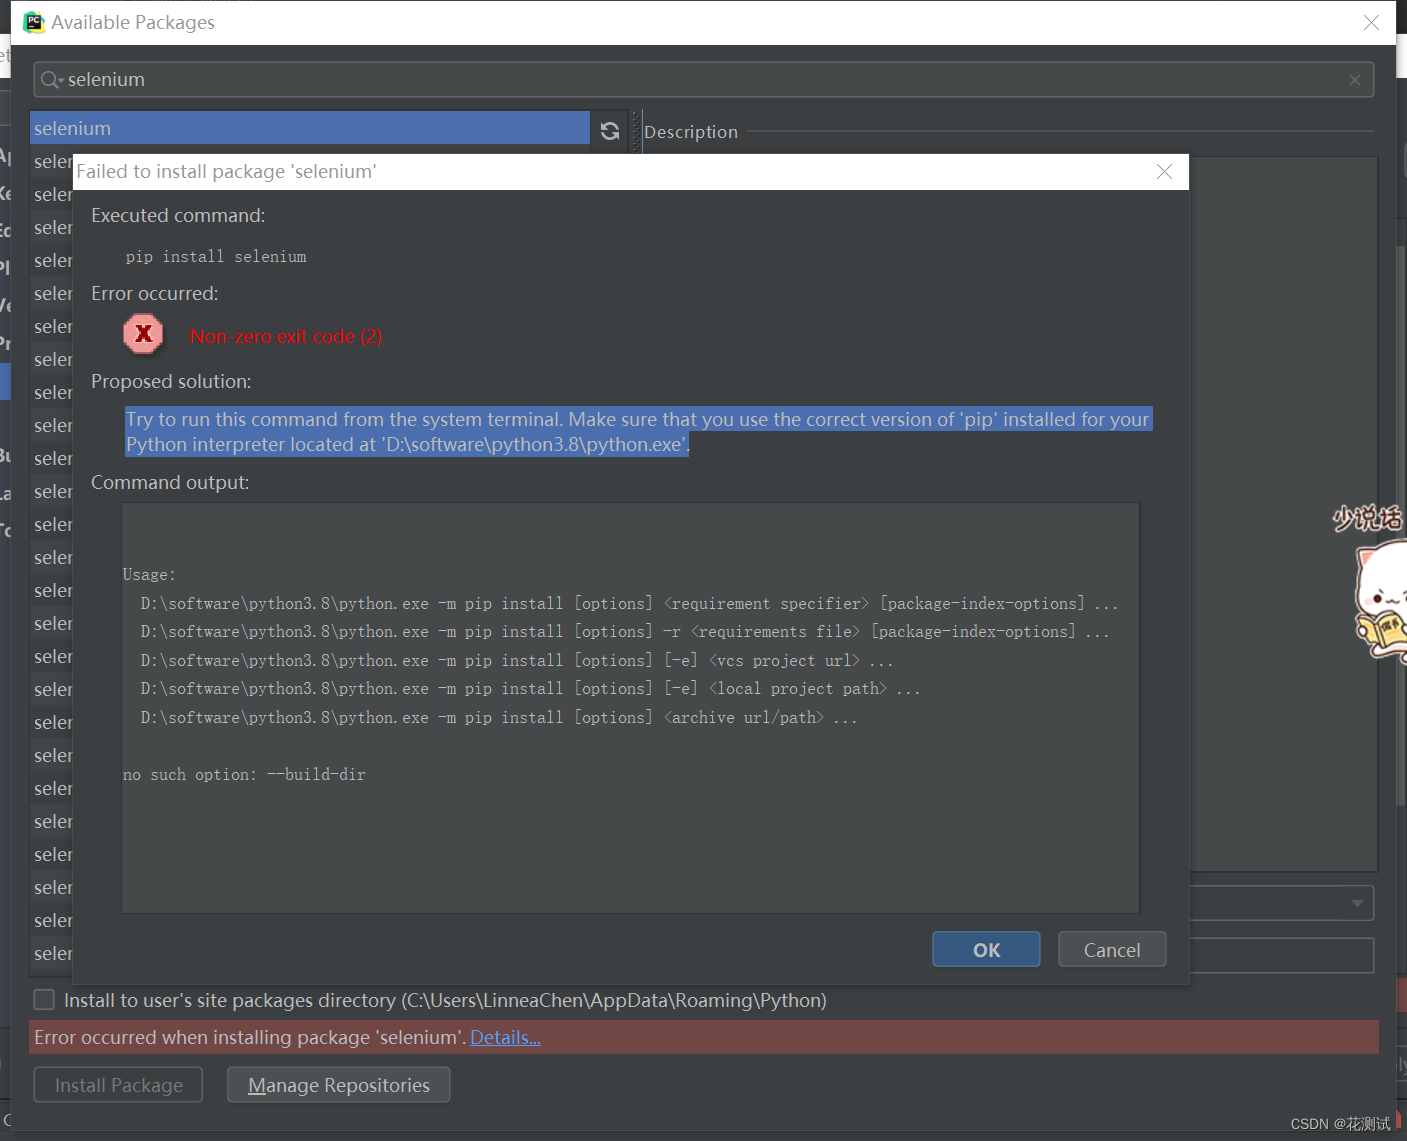This screenshot has height=1141, width=1407.
Task: Toggle Install to user's site packages checkbox
Action: pyautogui.click(x=44, y=1000)
